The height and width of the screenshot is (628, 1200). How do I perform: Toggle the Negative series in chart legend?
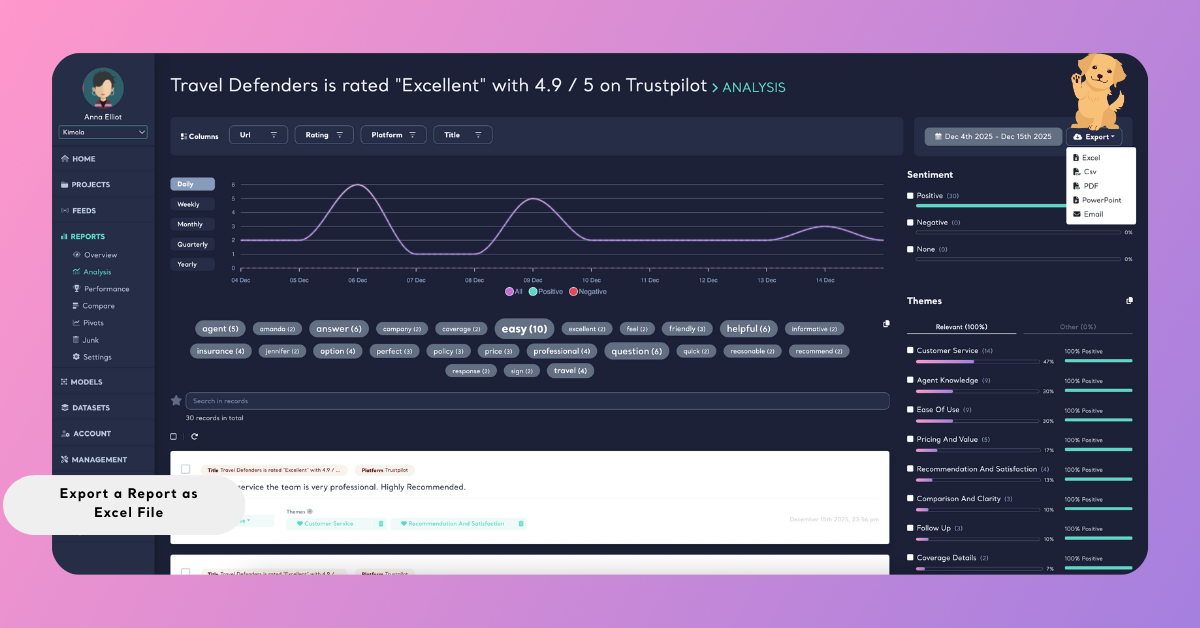(589, 291)
